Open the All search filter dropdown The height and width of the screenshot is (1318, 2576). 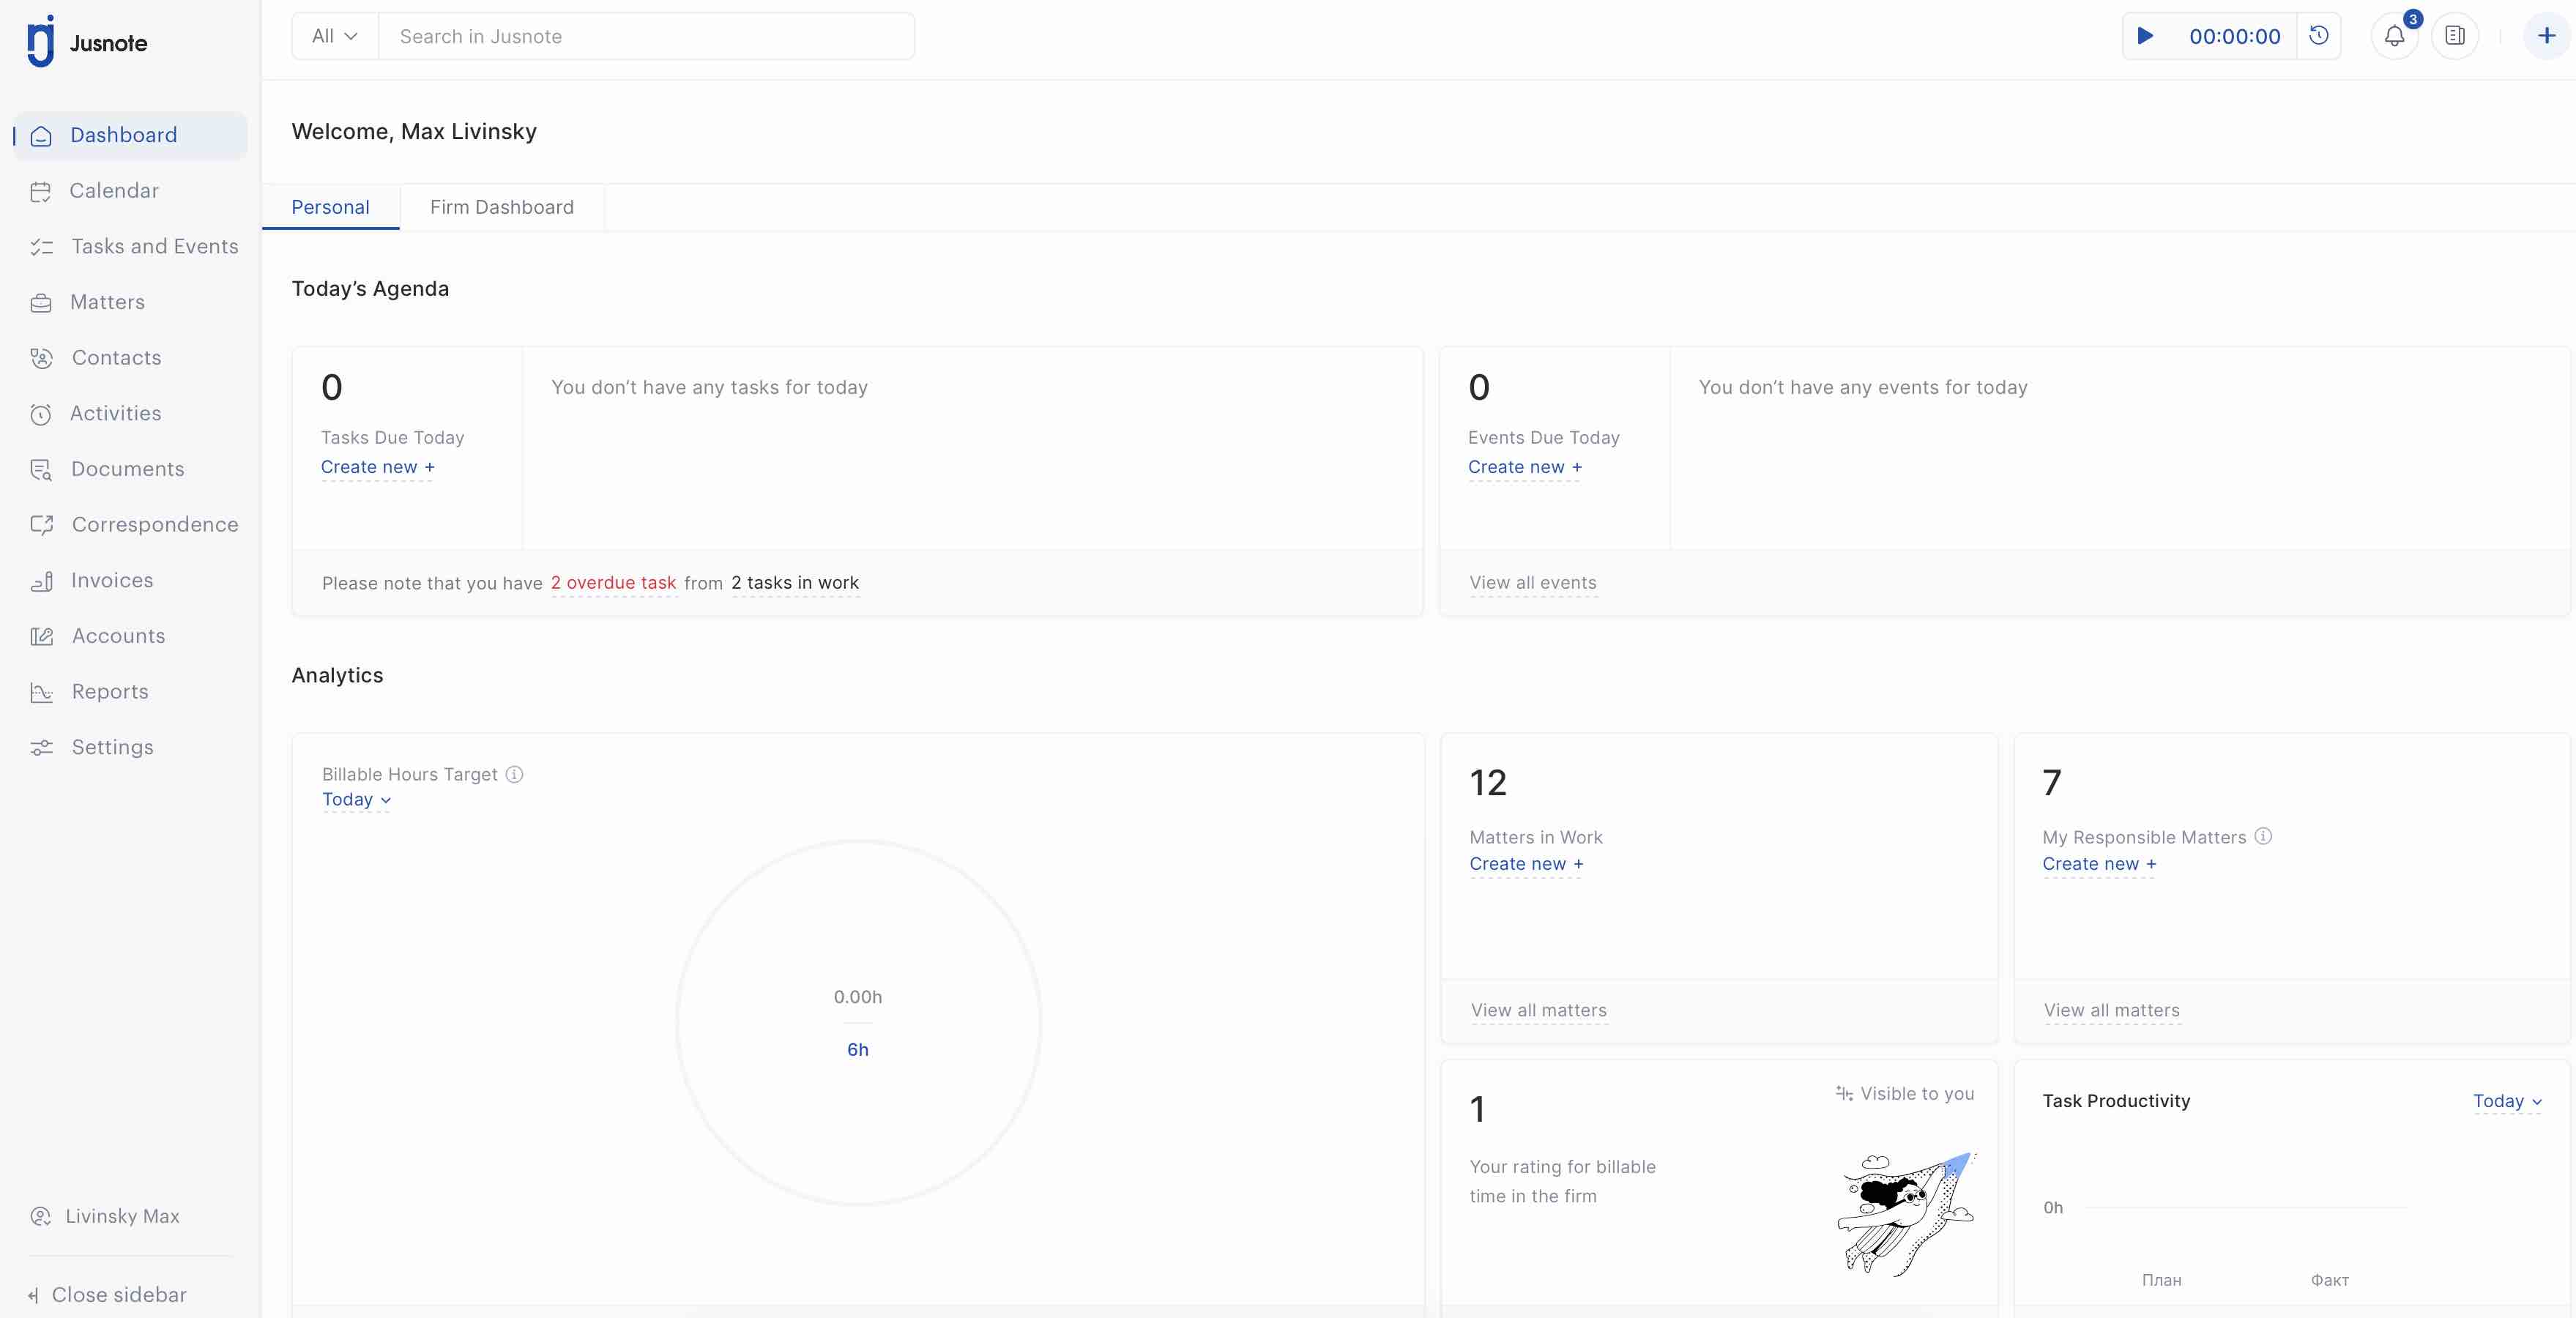click(x=334, y=35)
